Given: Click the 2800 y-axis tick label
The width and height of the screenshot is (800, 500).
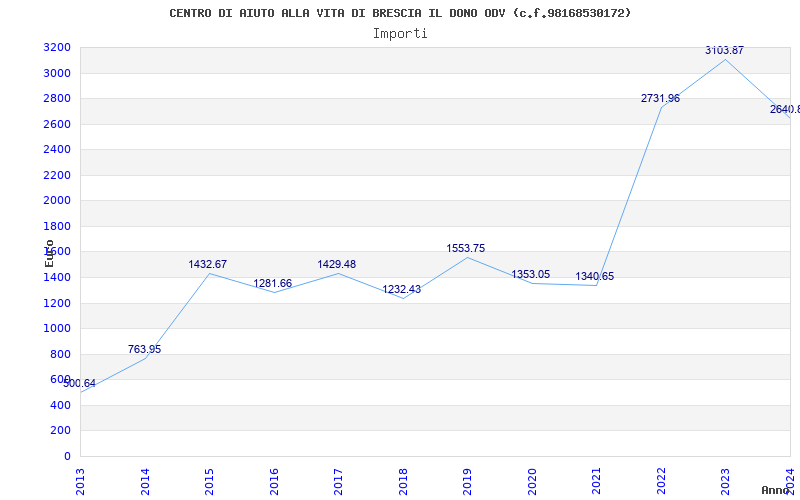Looking at the screenshot, I should (x=57, y=98).
